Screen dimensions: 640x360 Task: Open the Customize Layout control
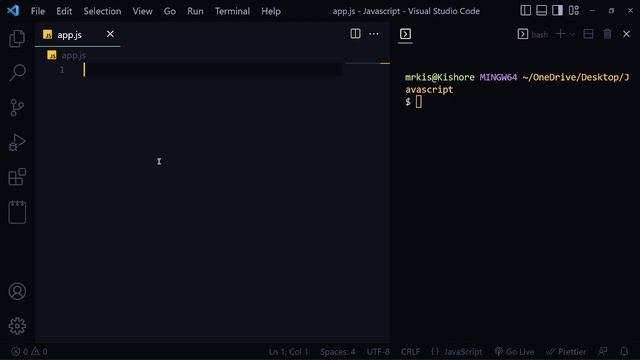coord(574,10)
